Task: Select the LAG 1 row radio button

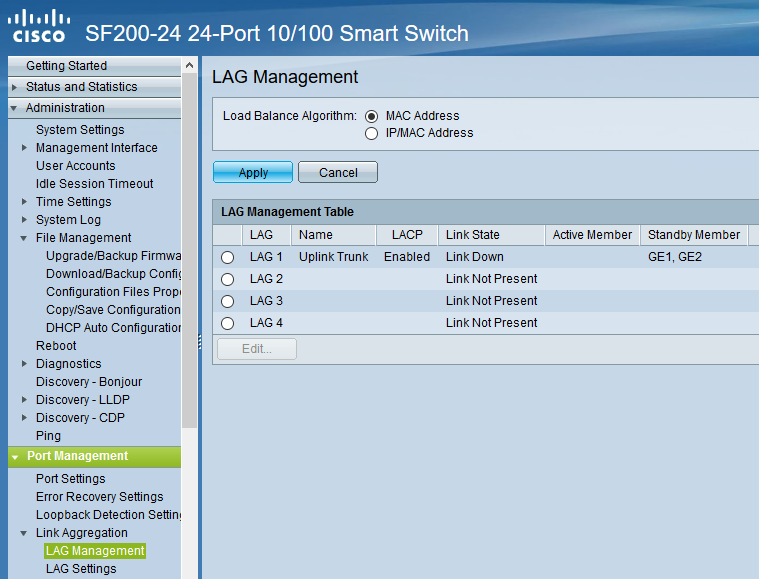Action: pos(228,257)
